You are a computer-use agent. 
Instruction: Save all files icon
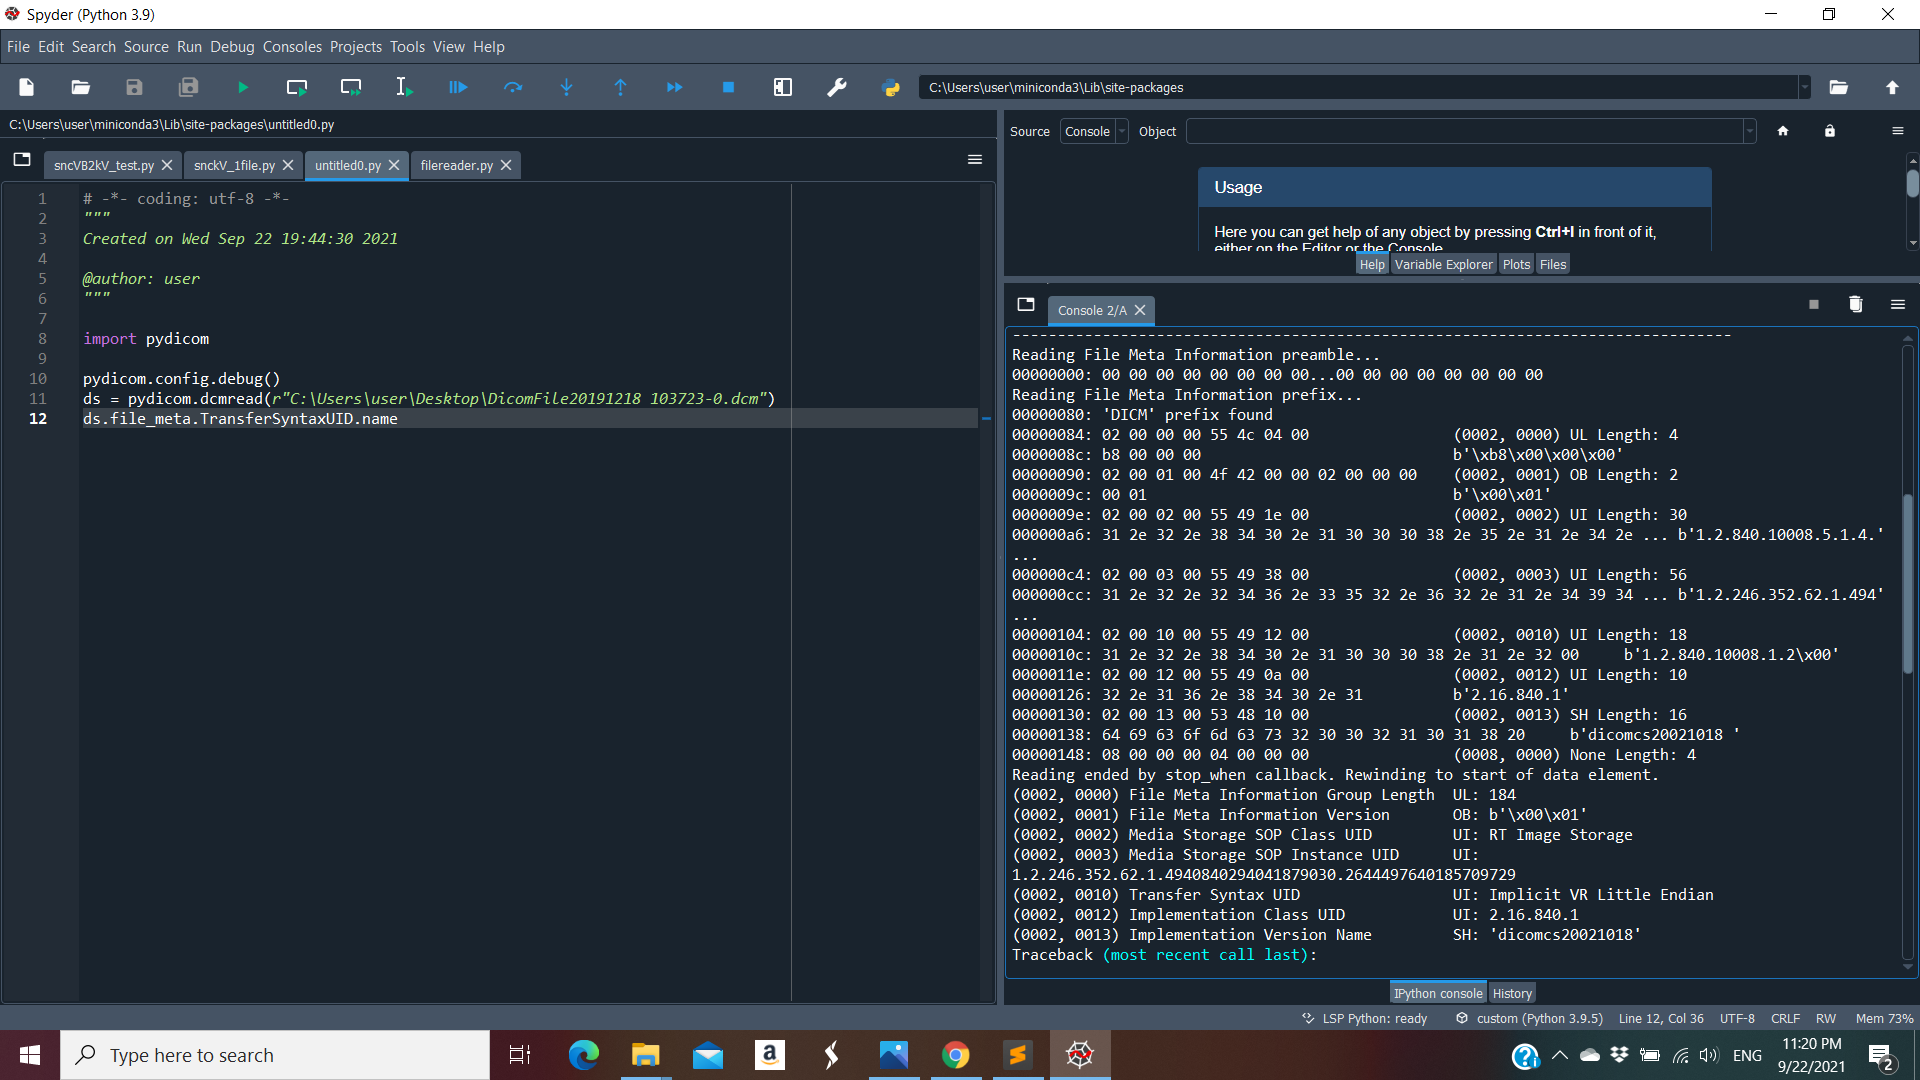[188, 88]
